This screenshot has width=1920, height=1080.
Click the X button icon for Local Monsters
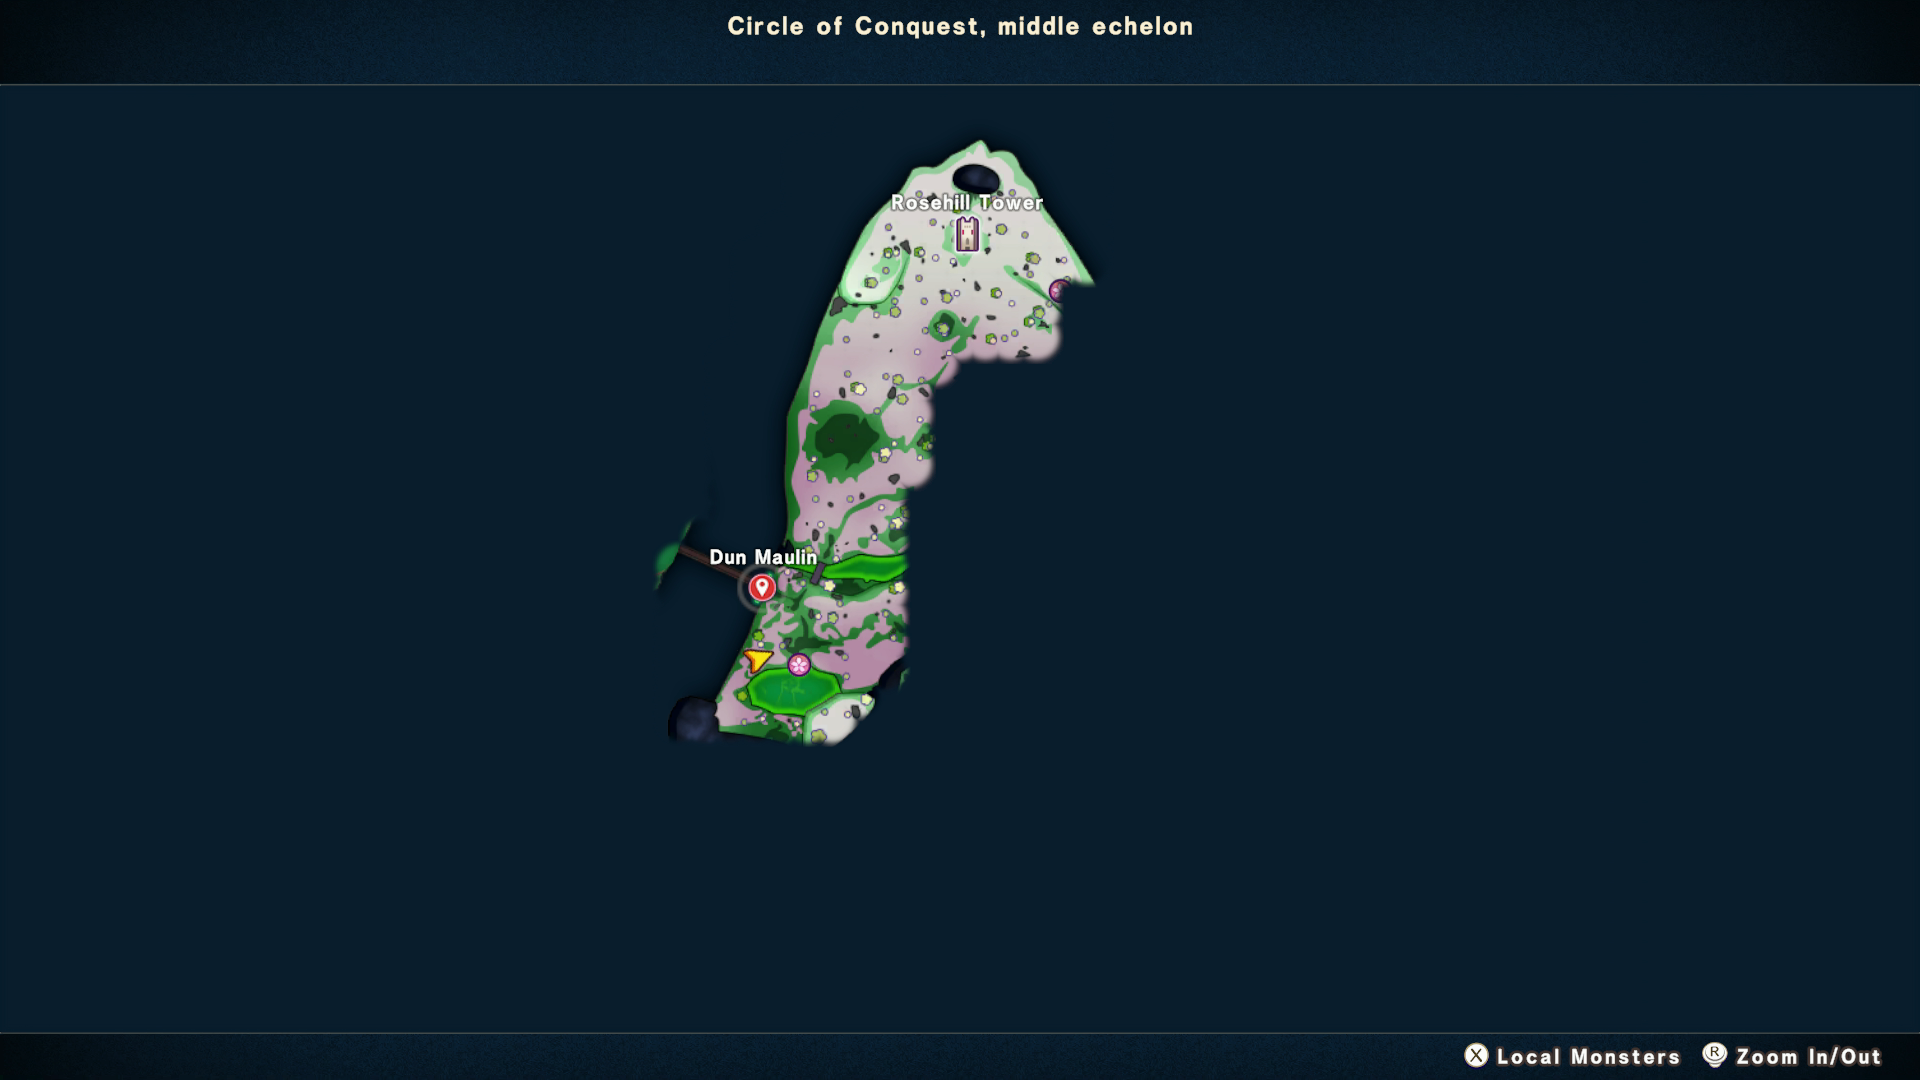[x=1476, y=1055]
